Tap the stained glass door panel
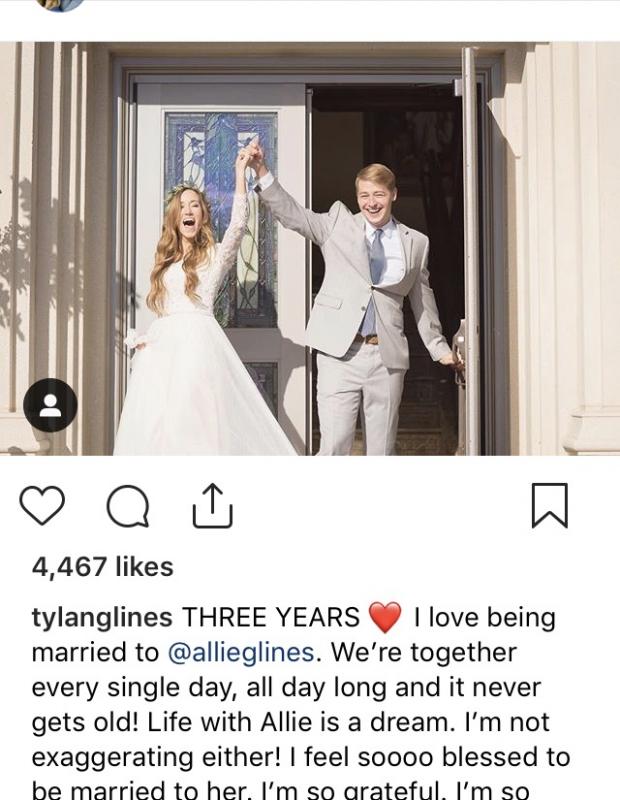Screen dimensions: 620x800 tap(222, 219)
